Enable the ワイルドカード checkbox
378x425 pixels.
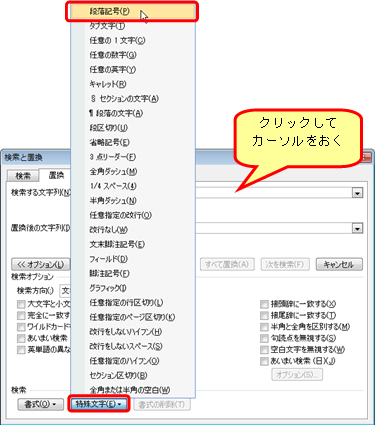click(x=21, y=327)
